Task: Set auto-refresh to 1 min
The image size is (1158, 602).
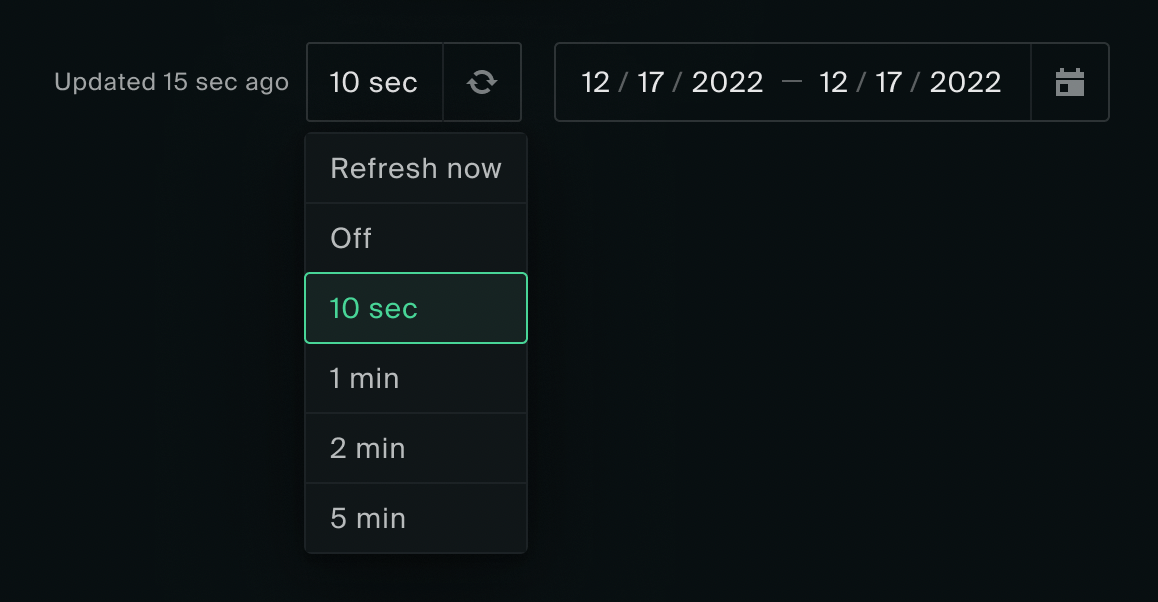Action: [x=365, y=378]
